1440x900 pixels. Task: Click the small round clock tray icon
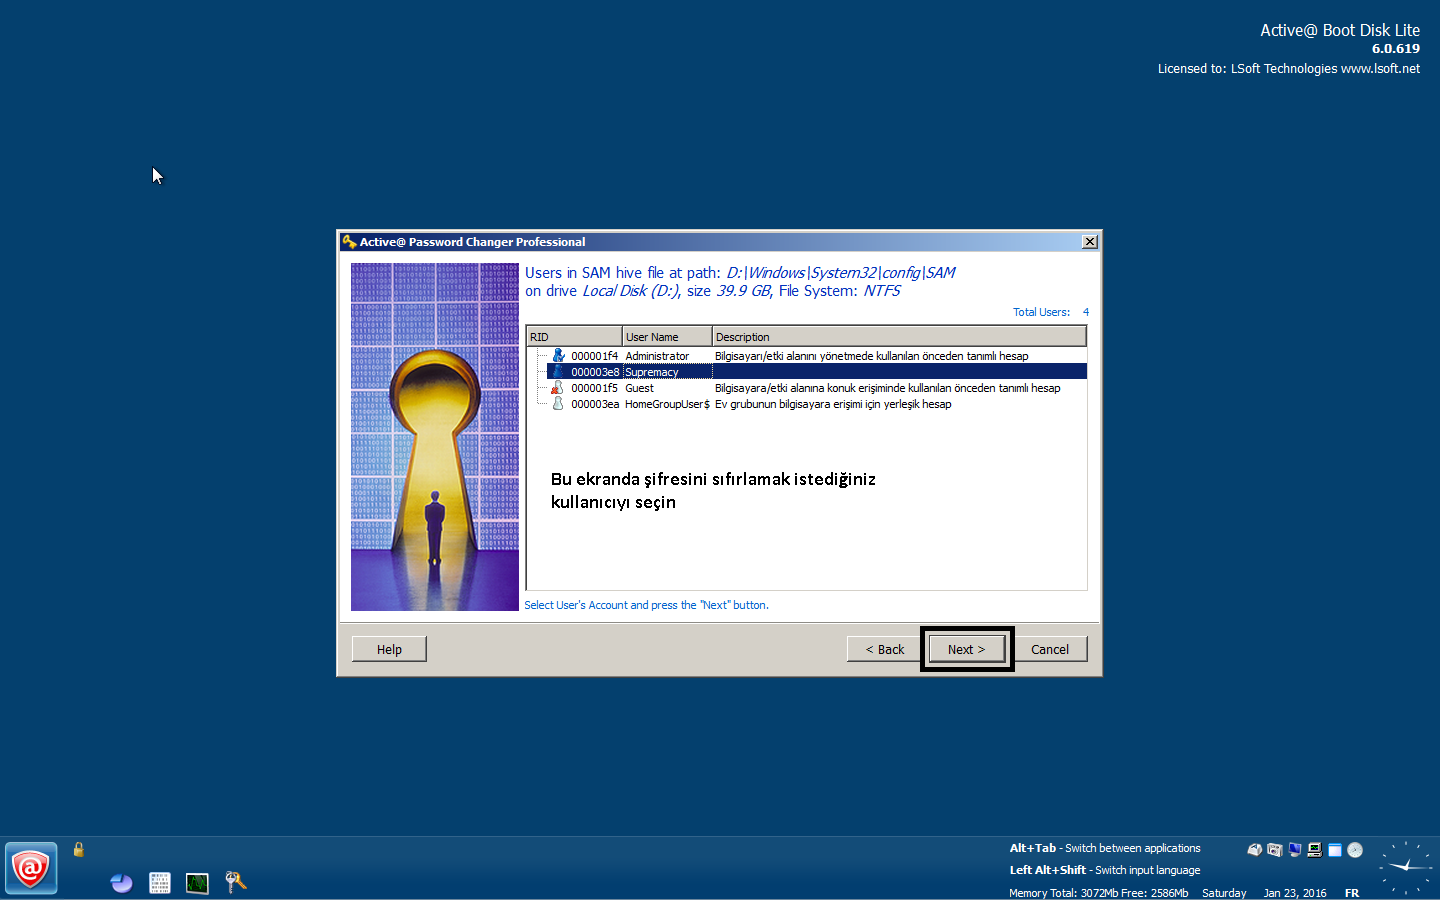[x=1355, y=850]
